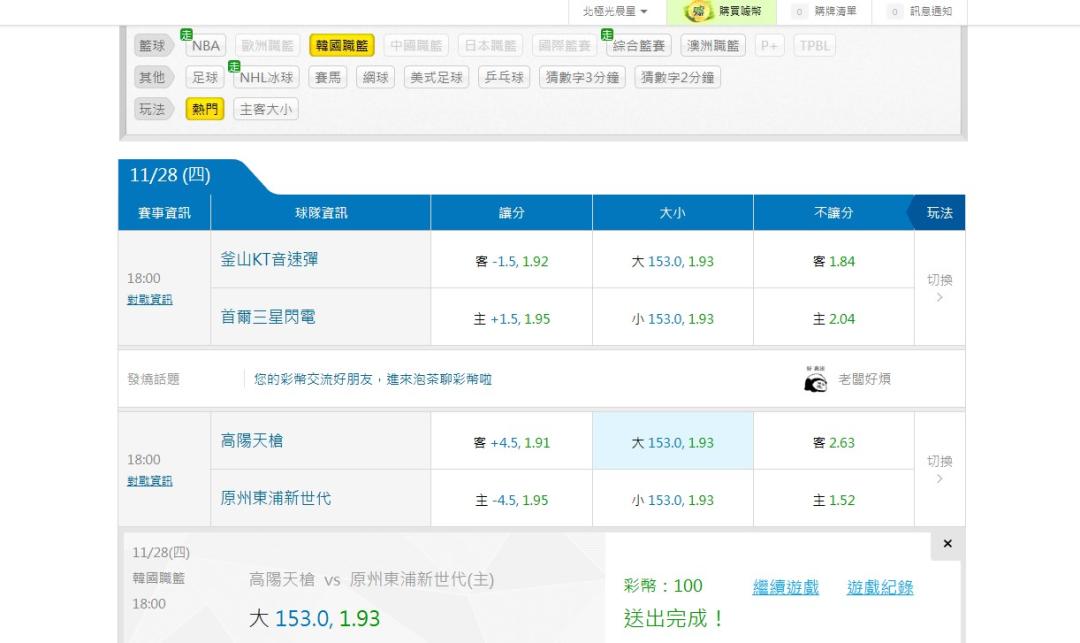Click the 送出完成！ confirmation text
Screen dimensions: 1080x643
pos(674,618)
